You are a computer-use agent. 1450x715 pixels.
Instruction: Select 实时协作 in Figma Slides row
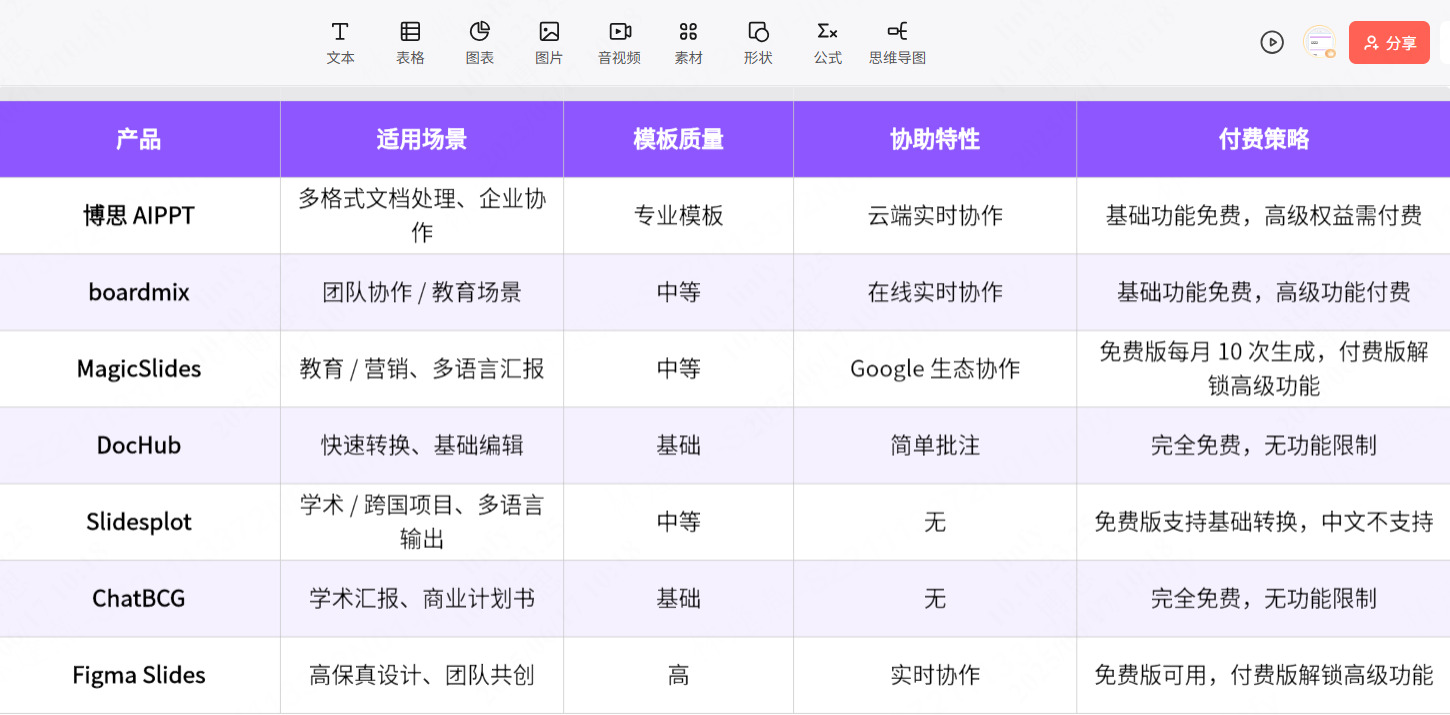click(x=935, y=675)
